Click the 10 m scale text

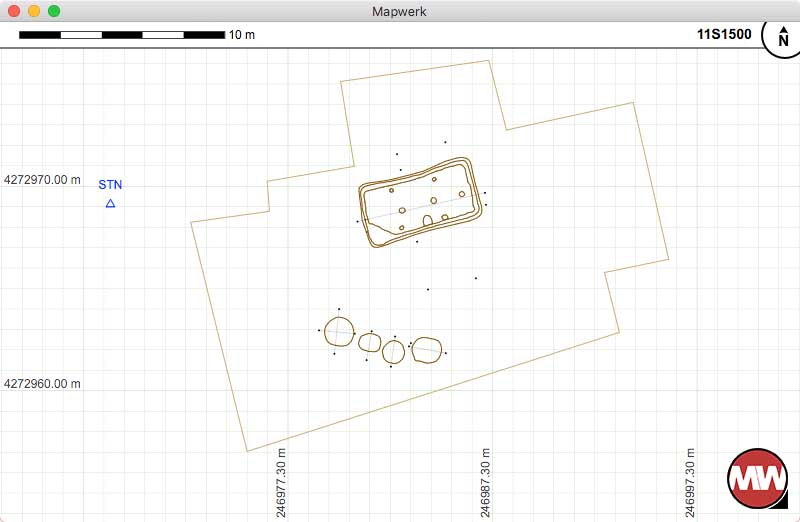(242, 35)
